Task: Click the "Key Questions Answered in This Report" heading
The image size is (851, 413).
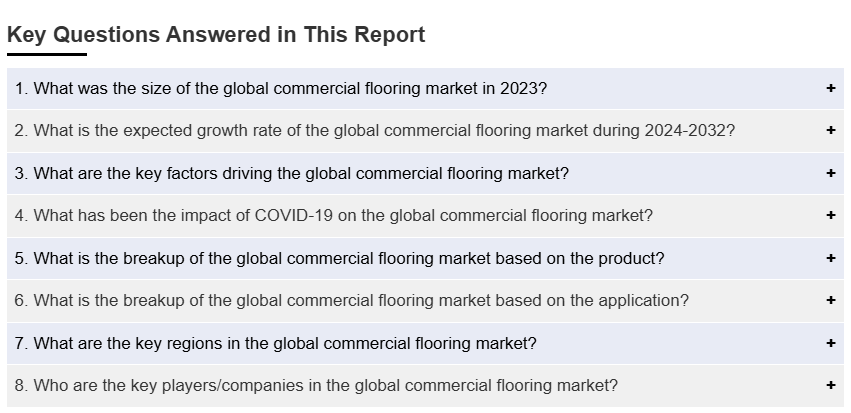Action: pos(216,35)
